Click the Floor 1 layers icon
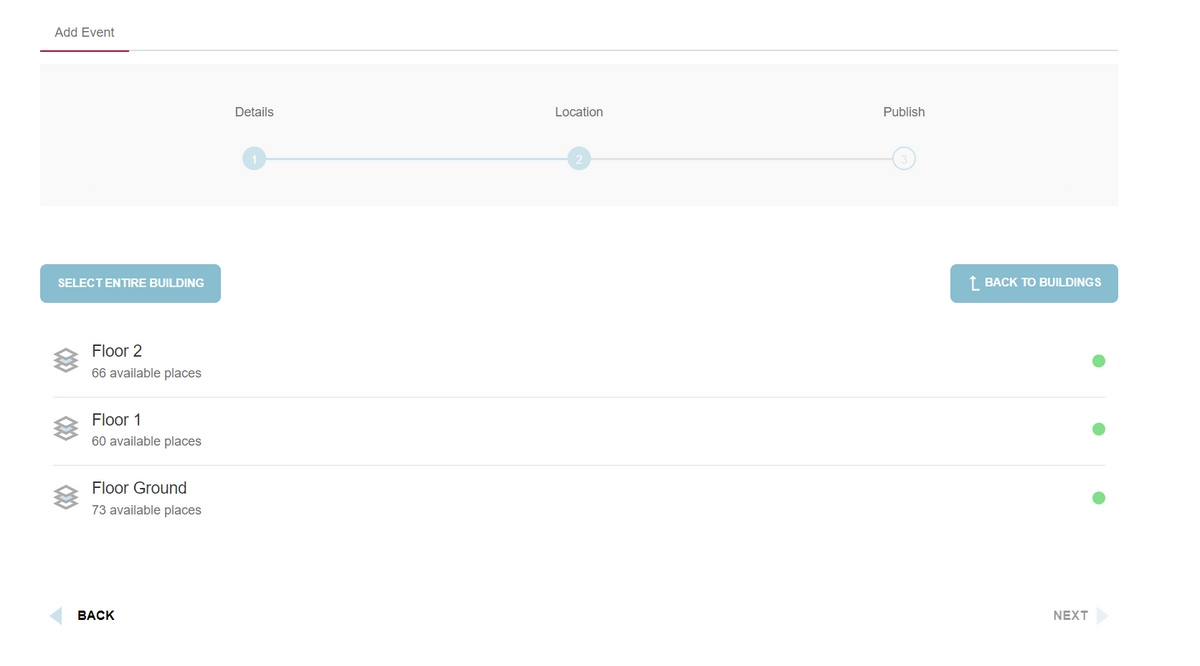The width and height of the screenshot is (1200, 666). click(66, 429)
